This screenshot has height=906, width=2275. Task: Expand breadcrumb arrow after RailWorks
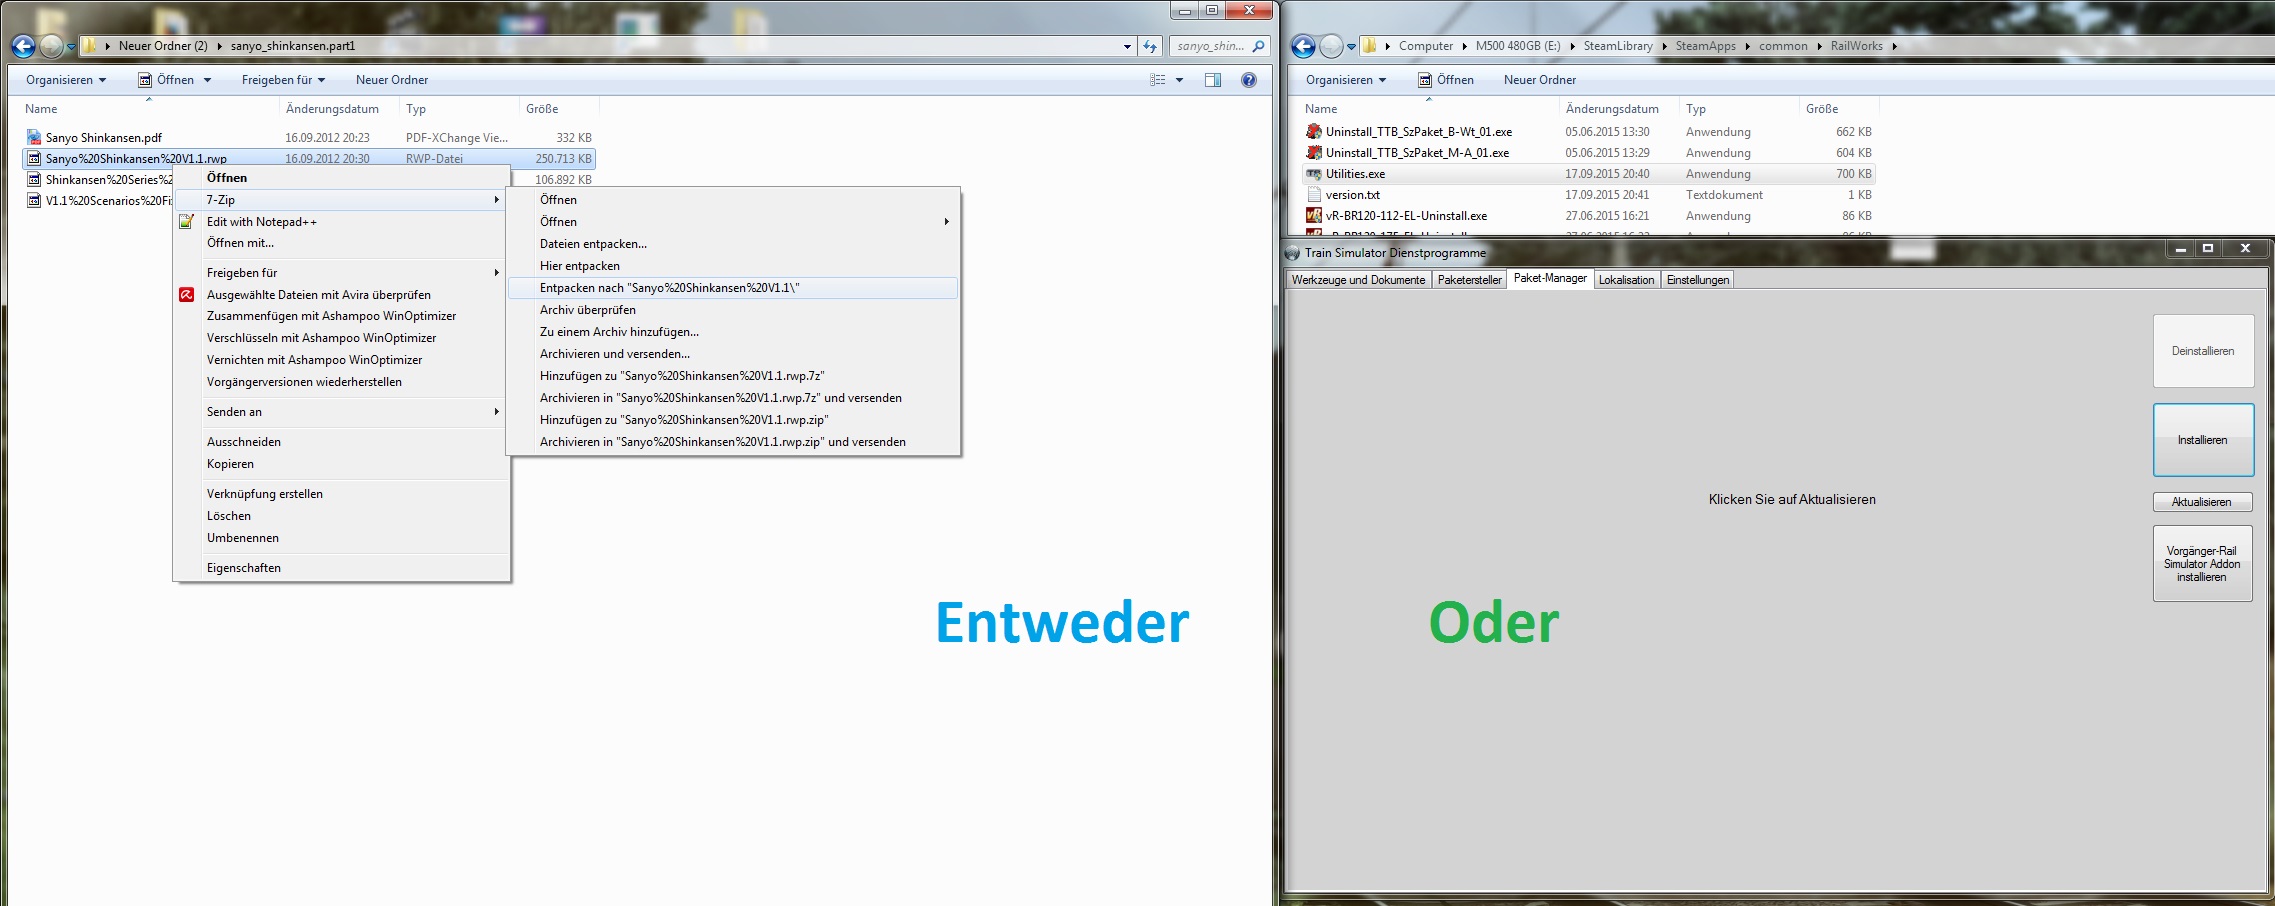point(1895,46)
